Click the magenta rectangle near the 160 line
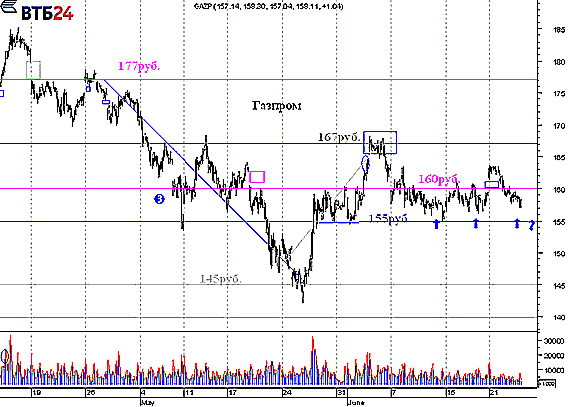Image resolution: width=568 pixels, height=407 pixels. [257, 177]
